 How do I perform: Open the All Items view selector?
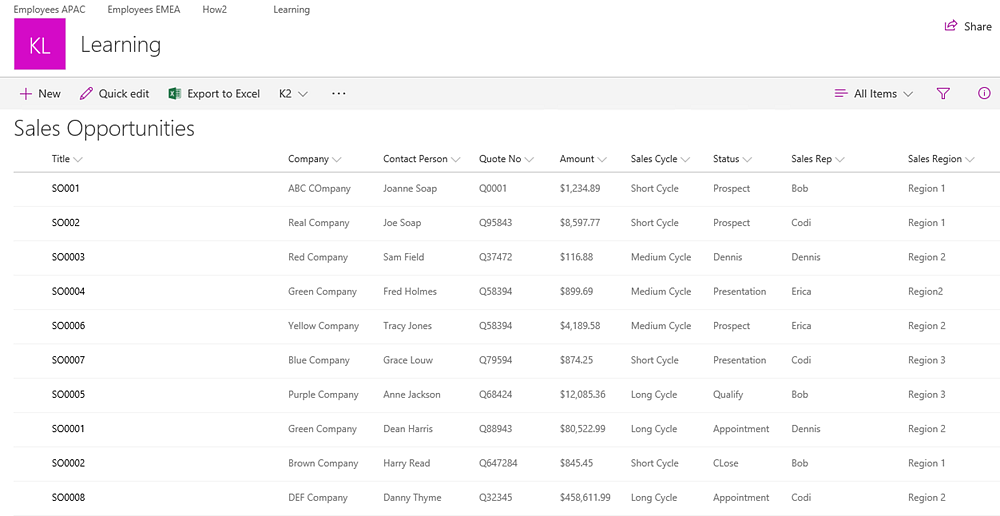(874, 94)
